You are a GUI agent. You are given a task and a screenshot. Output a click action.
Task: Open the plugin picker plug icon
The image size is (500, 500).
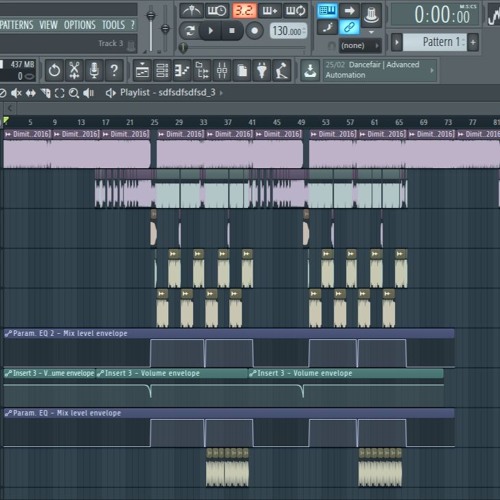point(262,70)
